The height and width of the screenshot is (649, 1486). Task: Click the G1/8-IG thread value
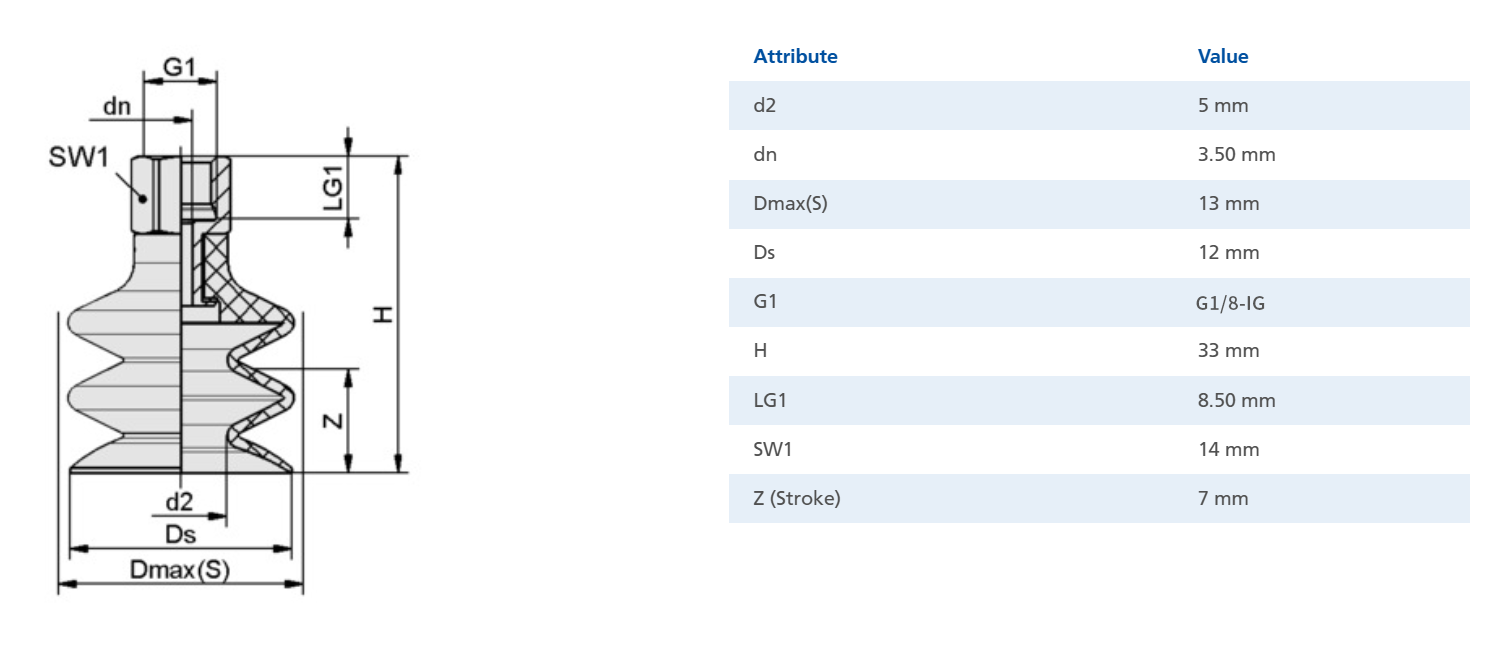point(1230,302)
